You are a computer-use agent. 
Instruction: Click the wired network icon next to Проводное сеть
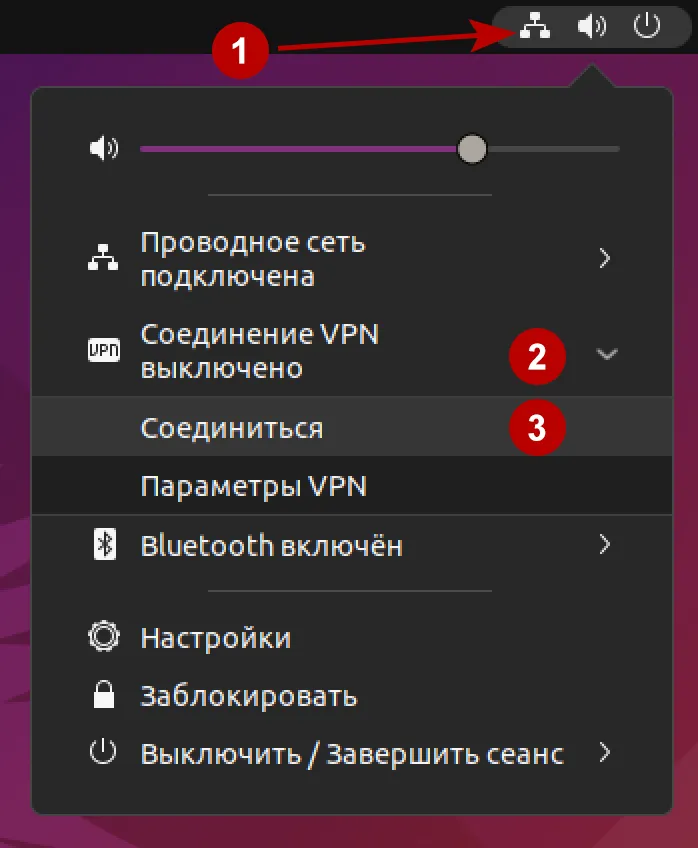click(105, 258)
